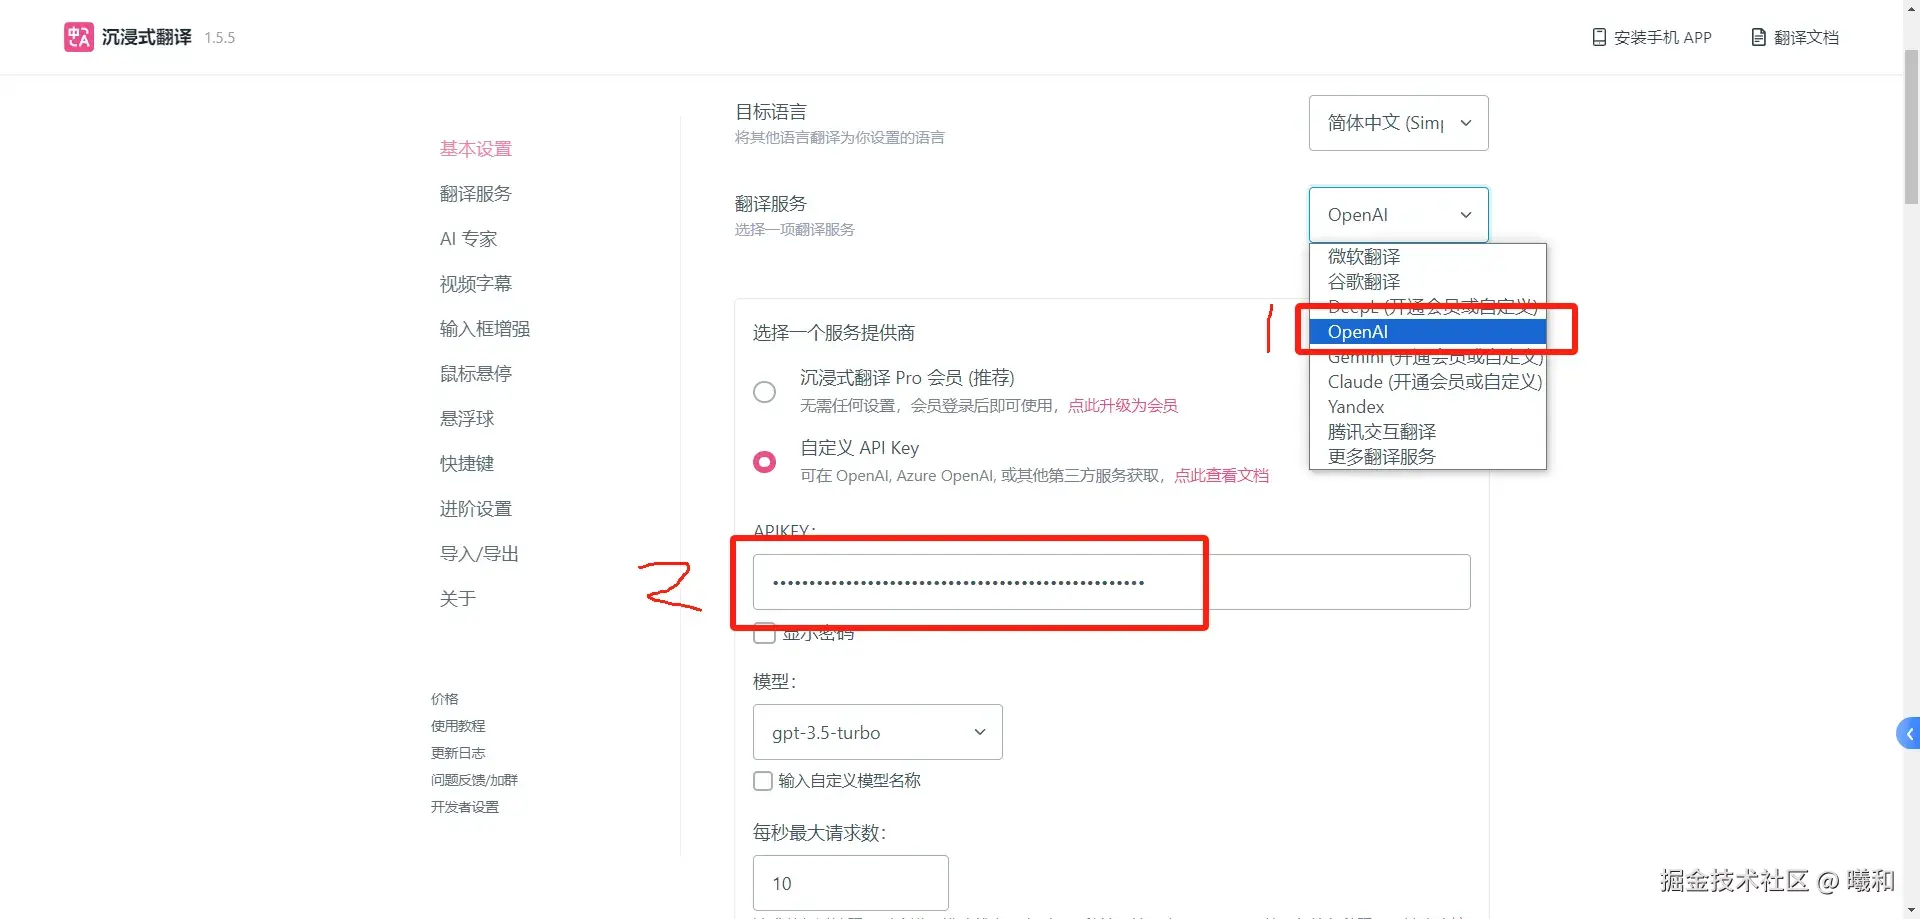Select OpenAI from the service list
Image resolution: width=1920 pixels, height=919 pixels.
tap(1357, 331)
